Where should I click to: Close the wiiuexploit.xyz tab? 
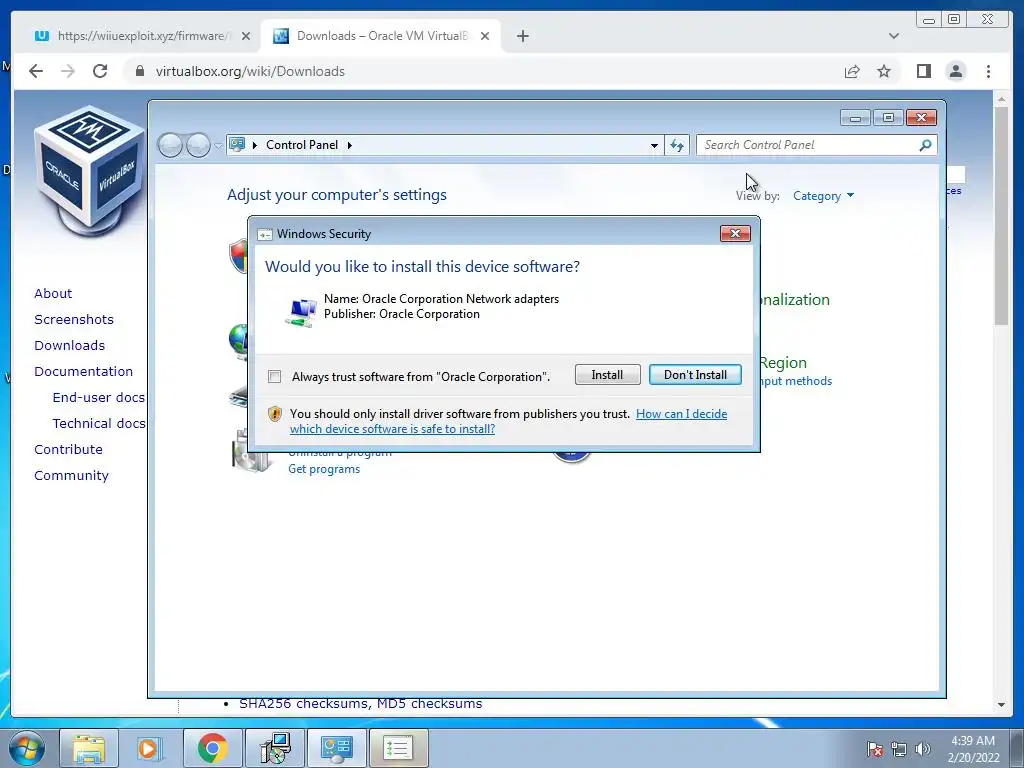246,36
